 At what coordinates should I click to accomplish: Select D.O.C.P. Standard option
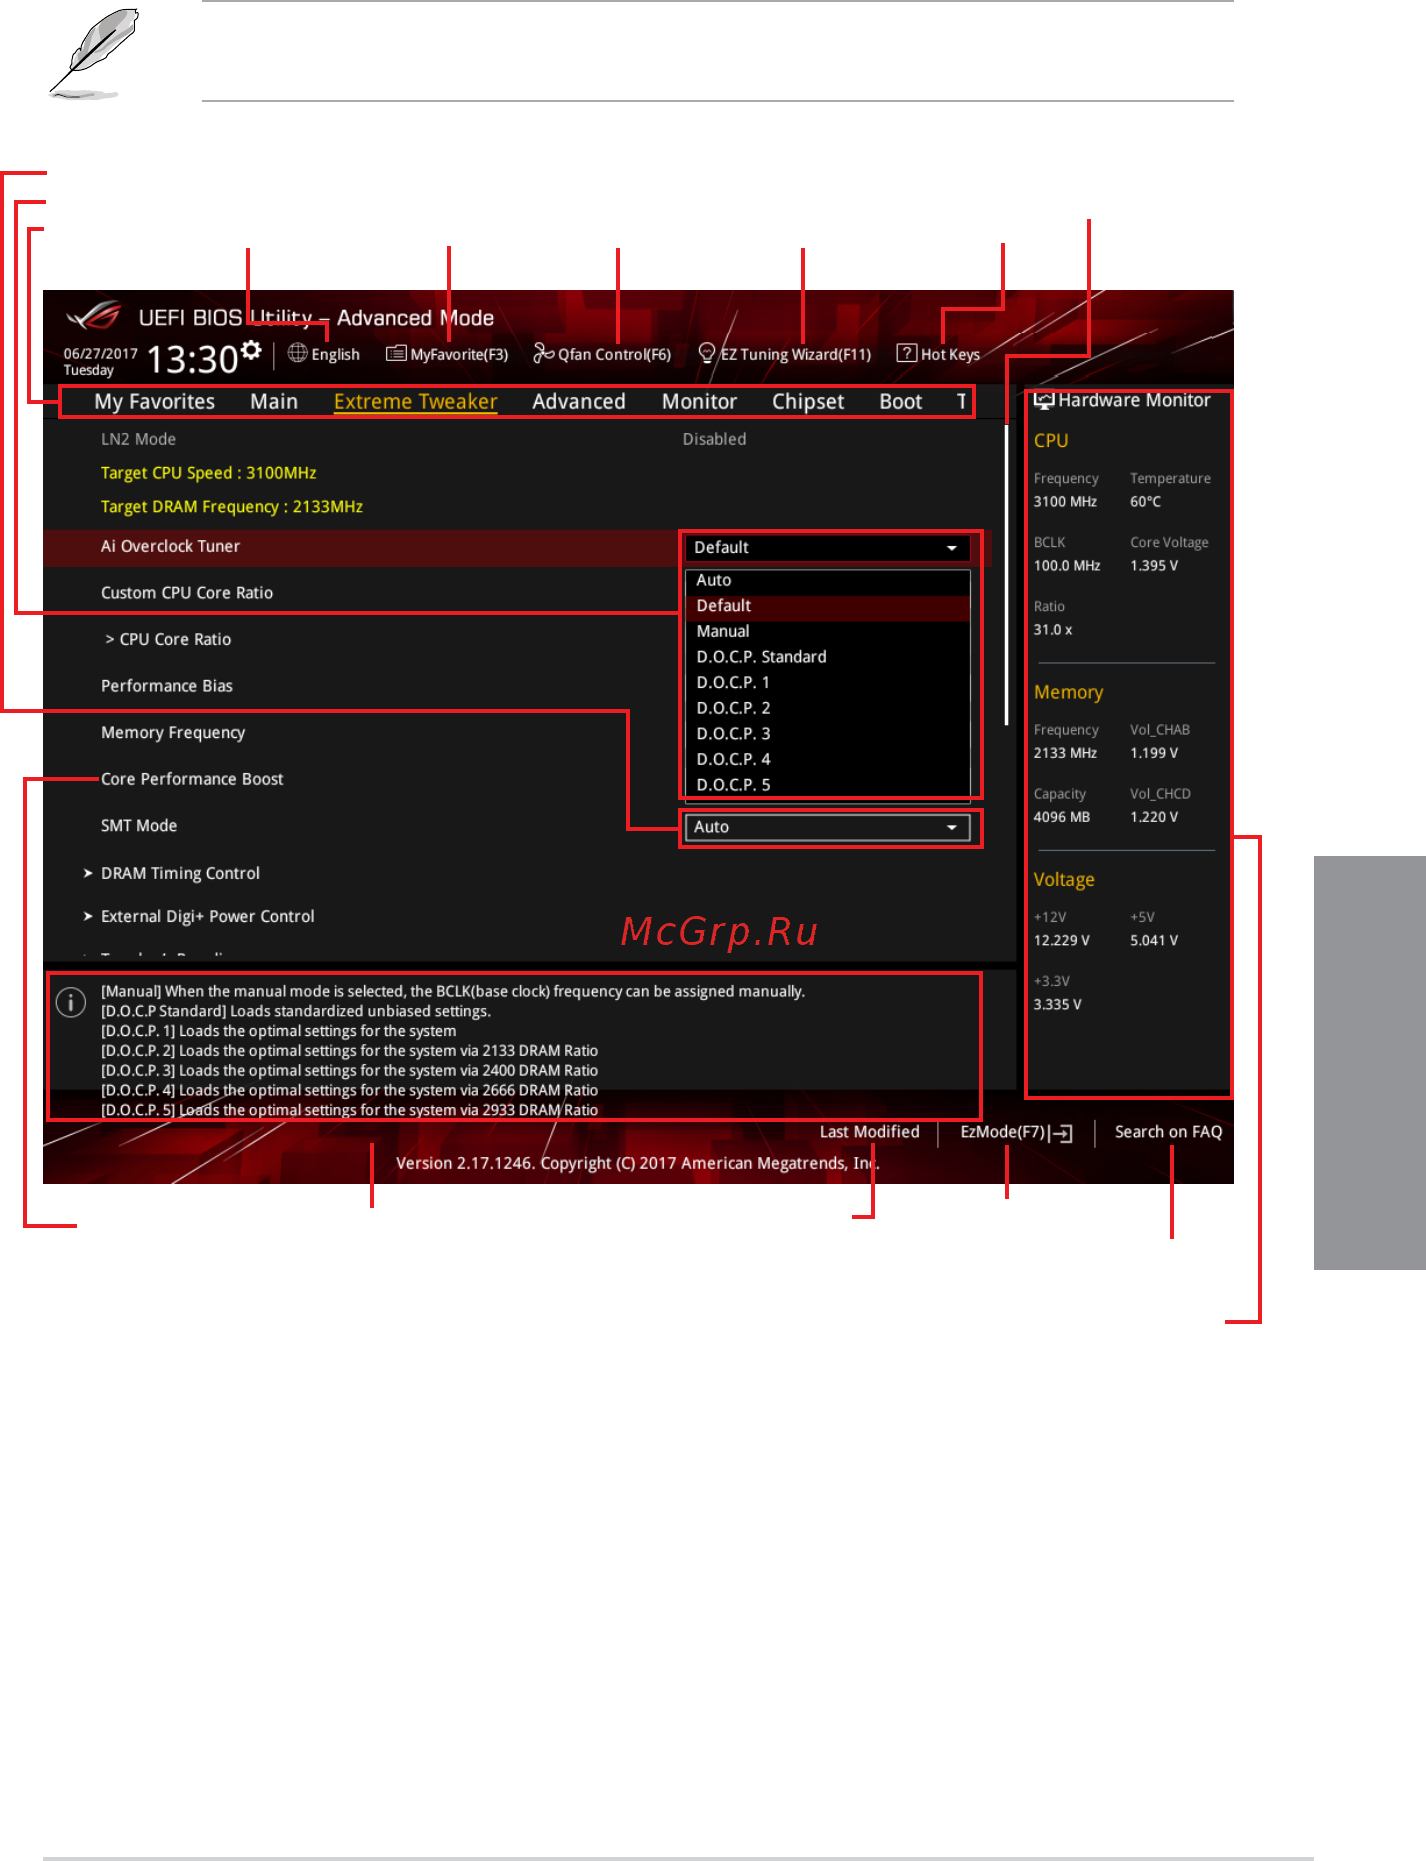(827, 657)
